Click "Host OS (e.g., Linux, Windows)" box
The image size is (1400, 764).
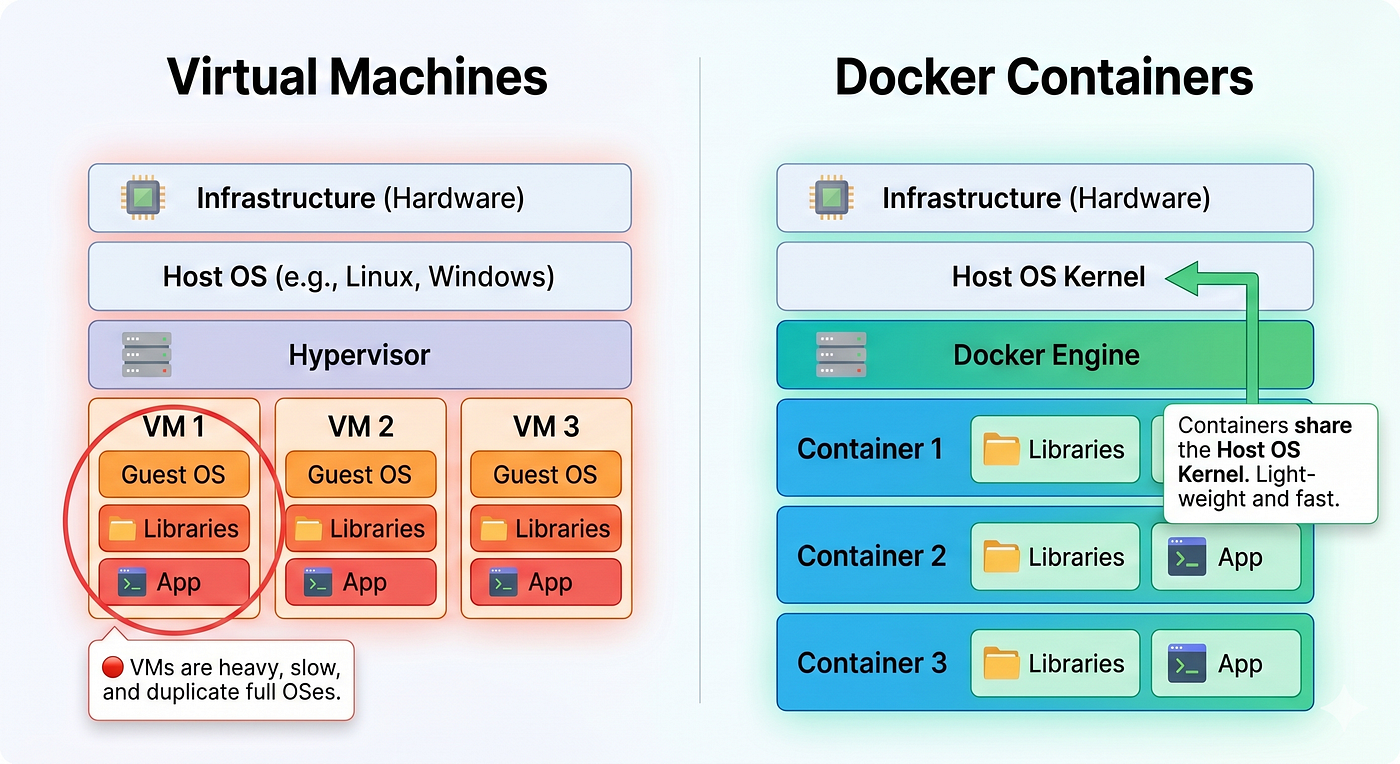360,276
